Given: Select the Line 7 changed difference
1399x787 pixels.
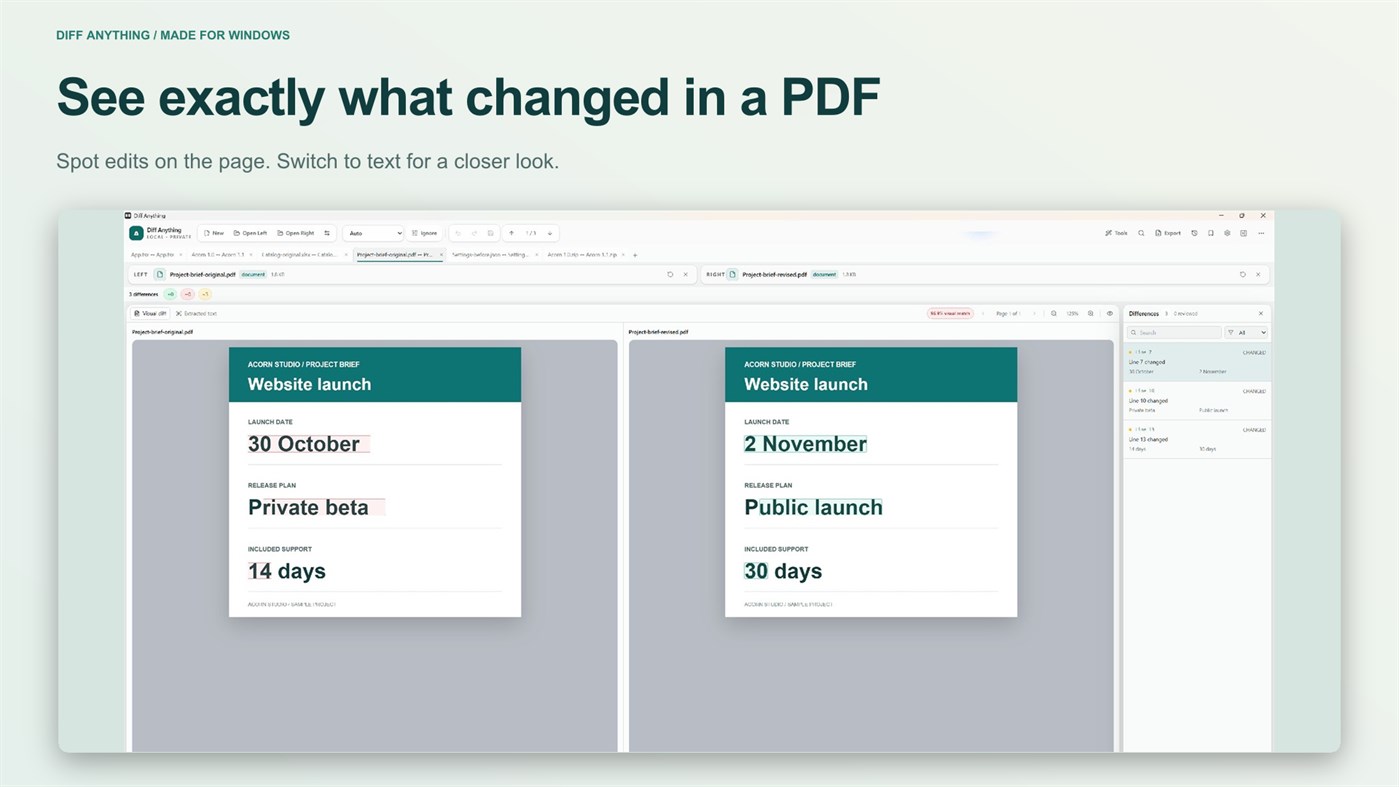Looking at the screenshot, I should pyautogui.click(x=1197, y=362).
